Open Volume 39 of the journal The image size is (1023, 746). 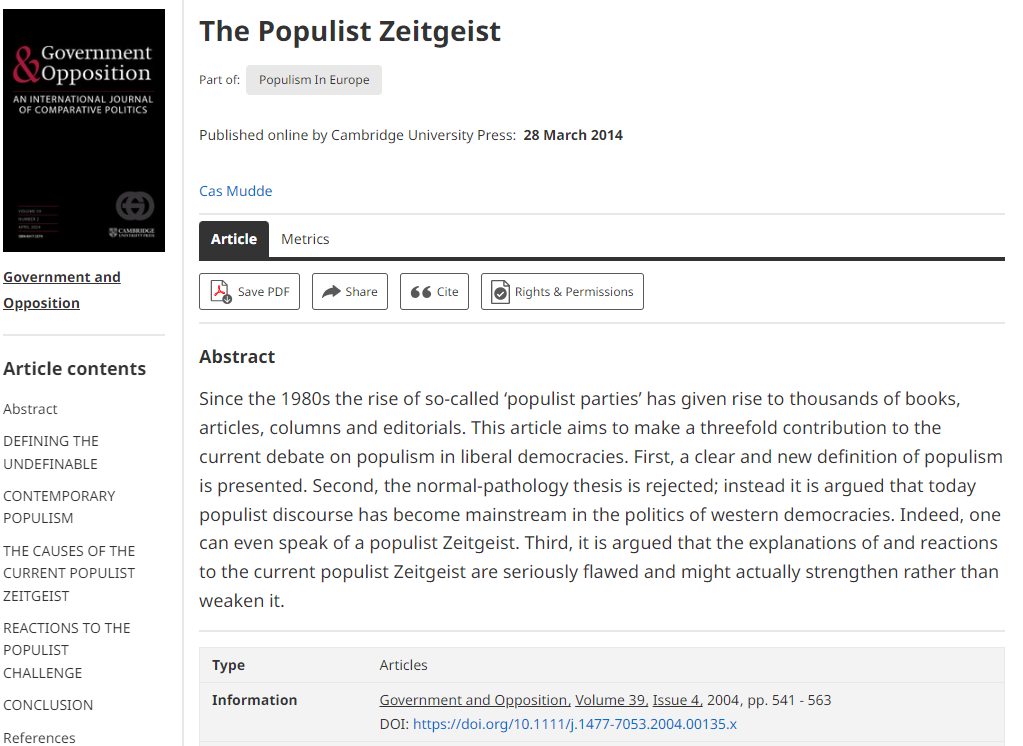pyautogui.click(x=609, y=699)
